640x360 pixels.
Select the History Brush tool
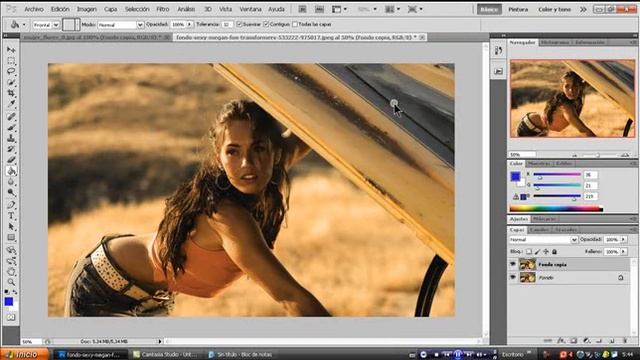(11, 149)
